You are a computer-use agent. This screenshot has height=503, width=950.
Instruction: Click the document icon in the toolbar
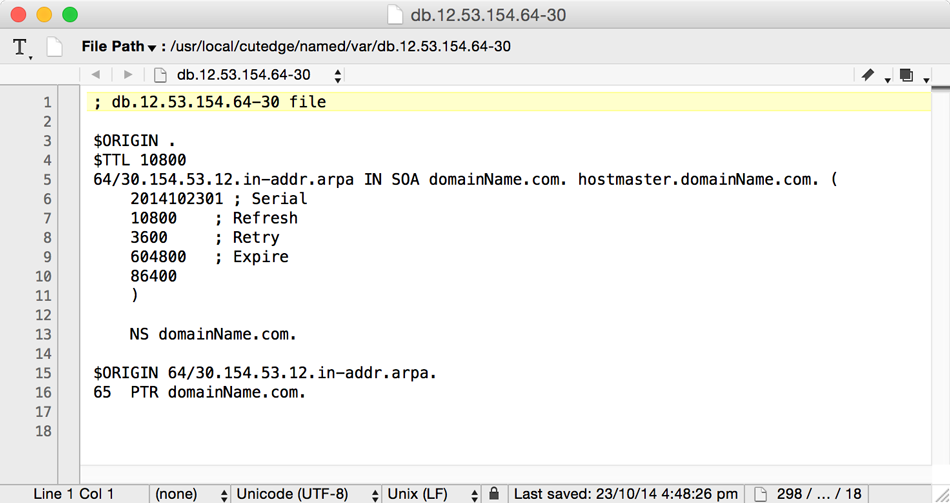55,47
